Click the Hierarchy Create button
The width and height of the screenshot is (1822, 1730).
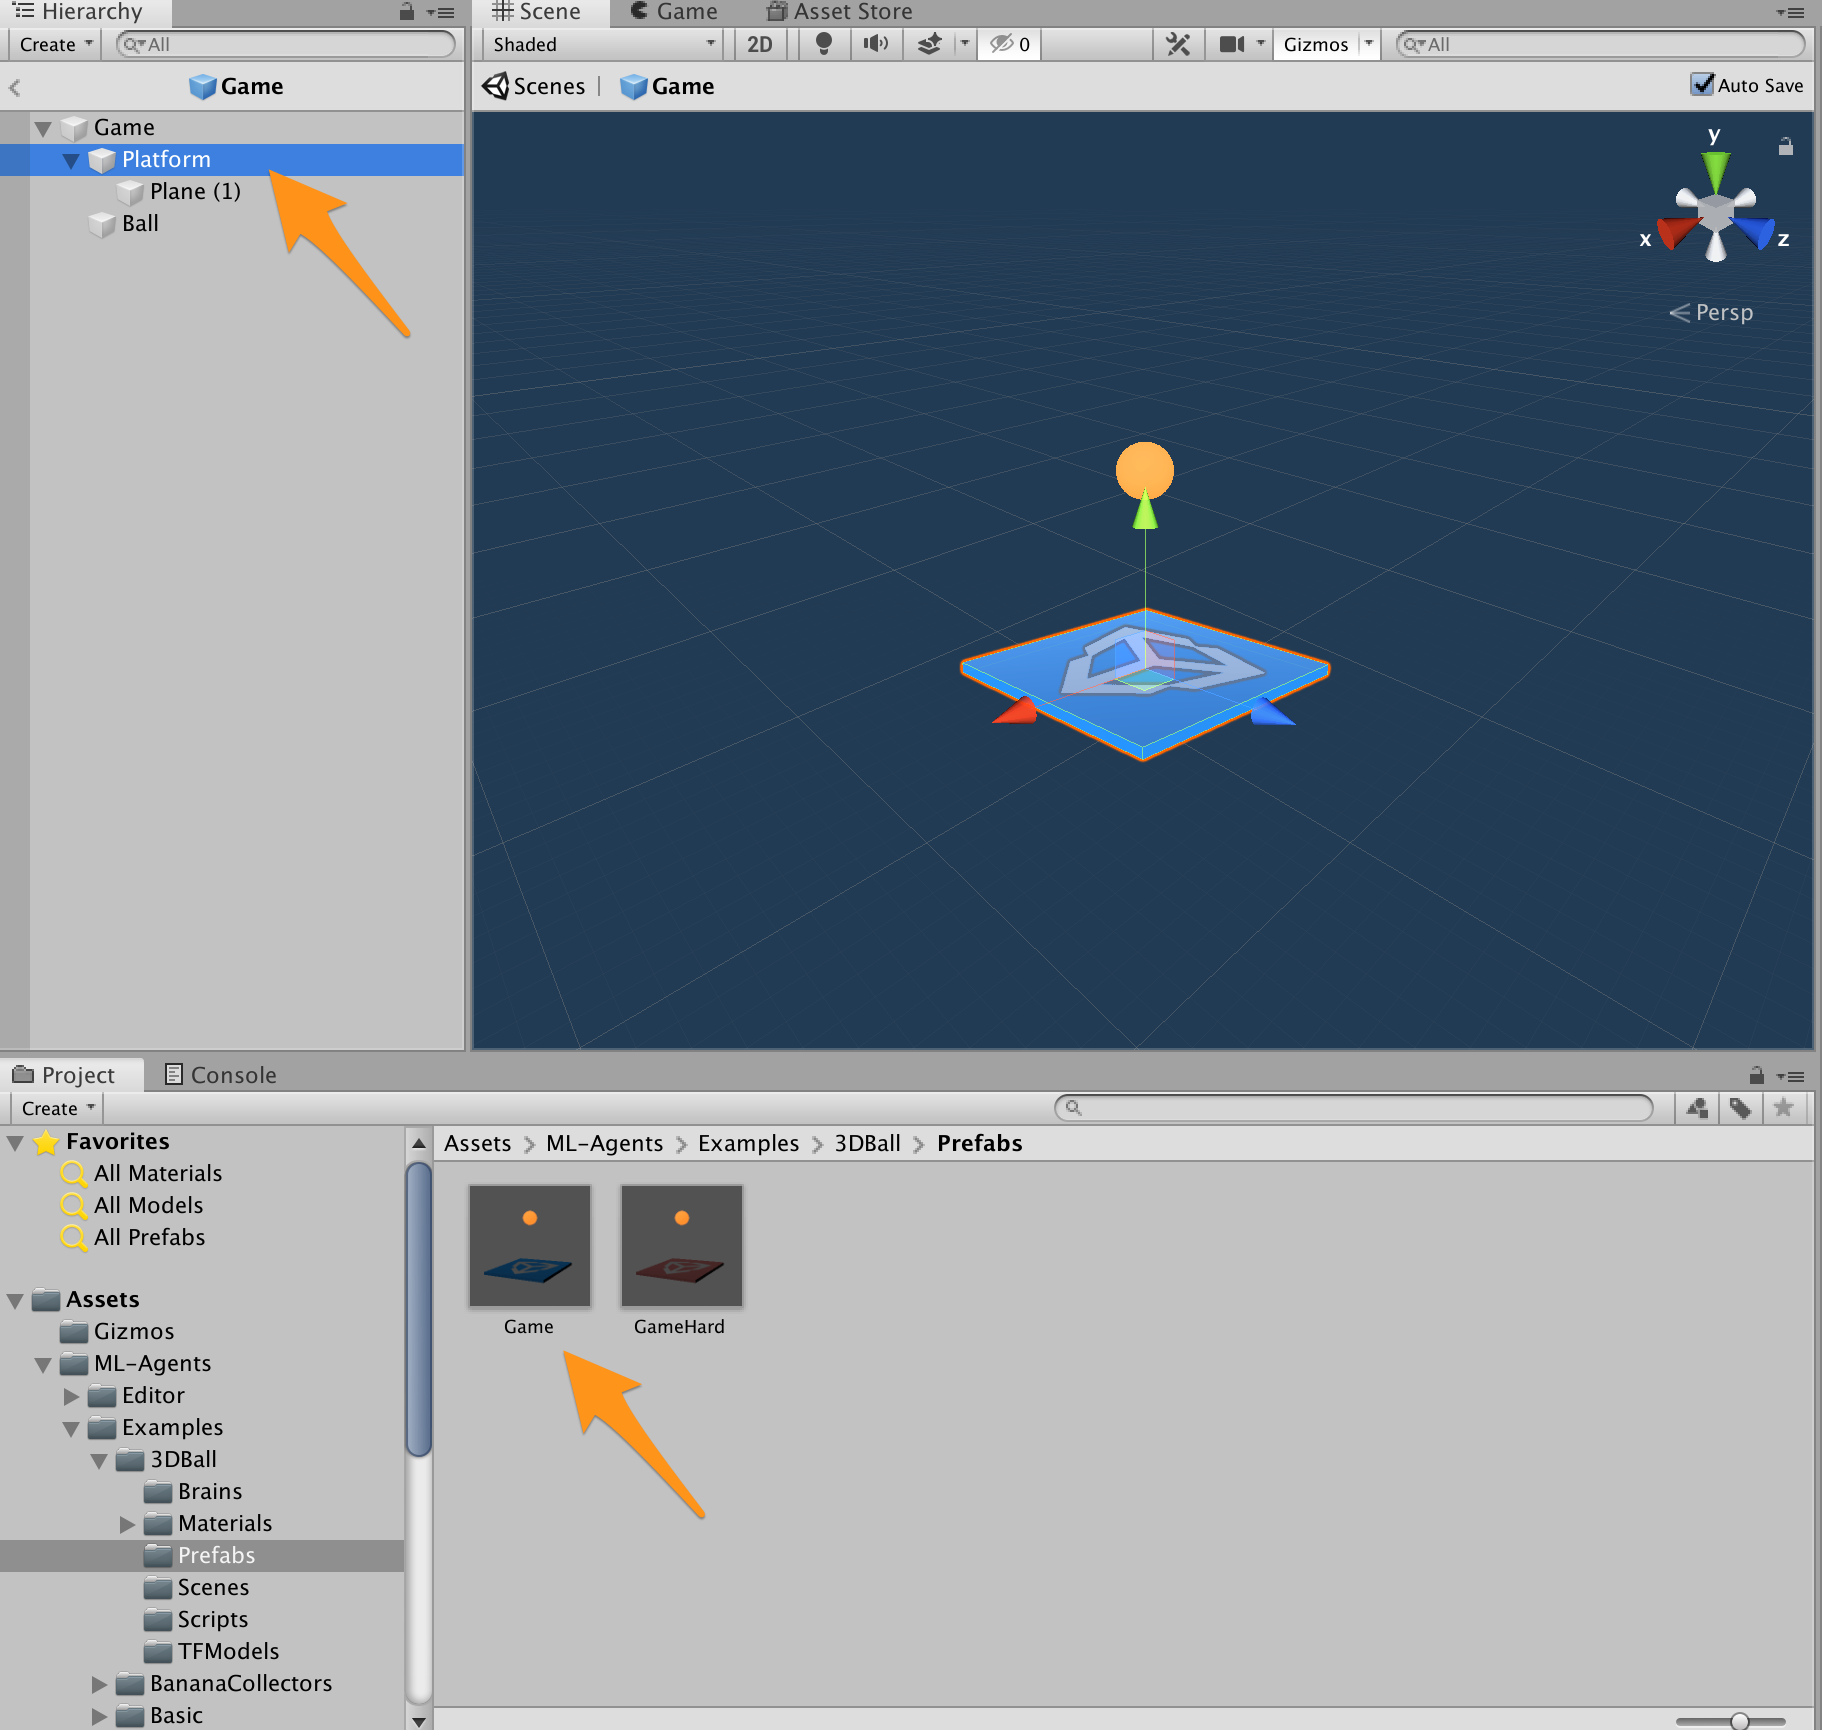[56, 44]
